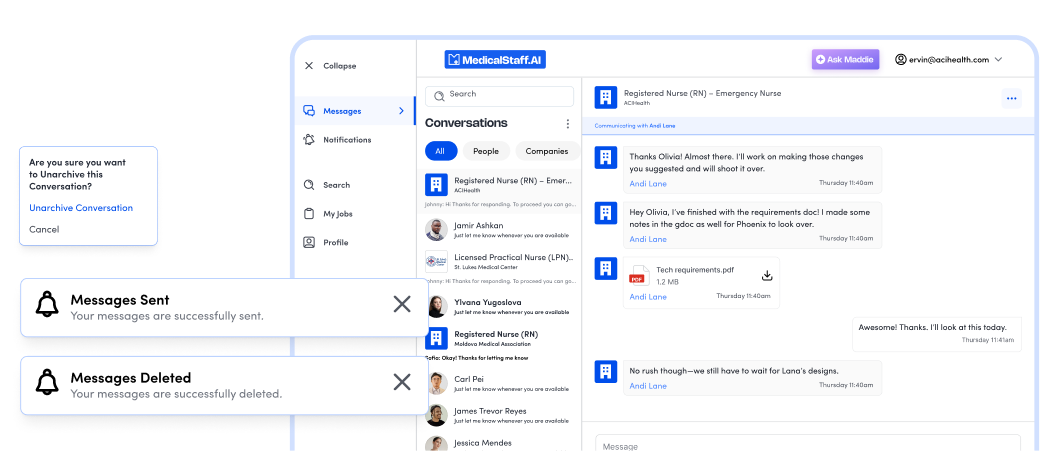Click the conversations Search field

tap(500, 95)
